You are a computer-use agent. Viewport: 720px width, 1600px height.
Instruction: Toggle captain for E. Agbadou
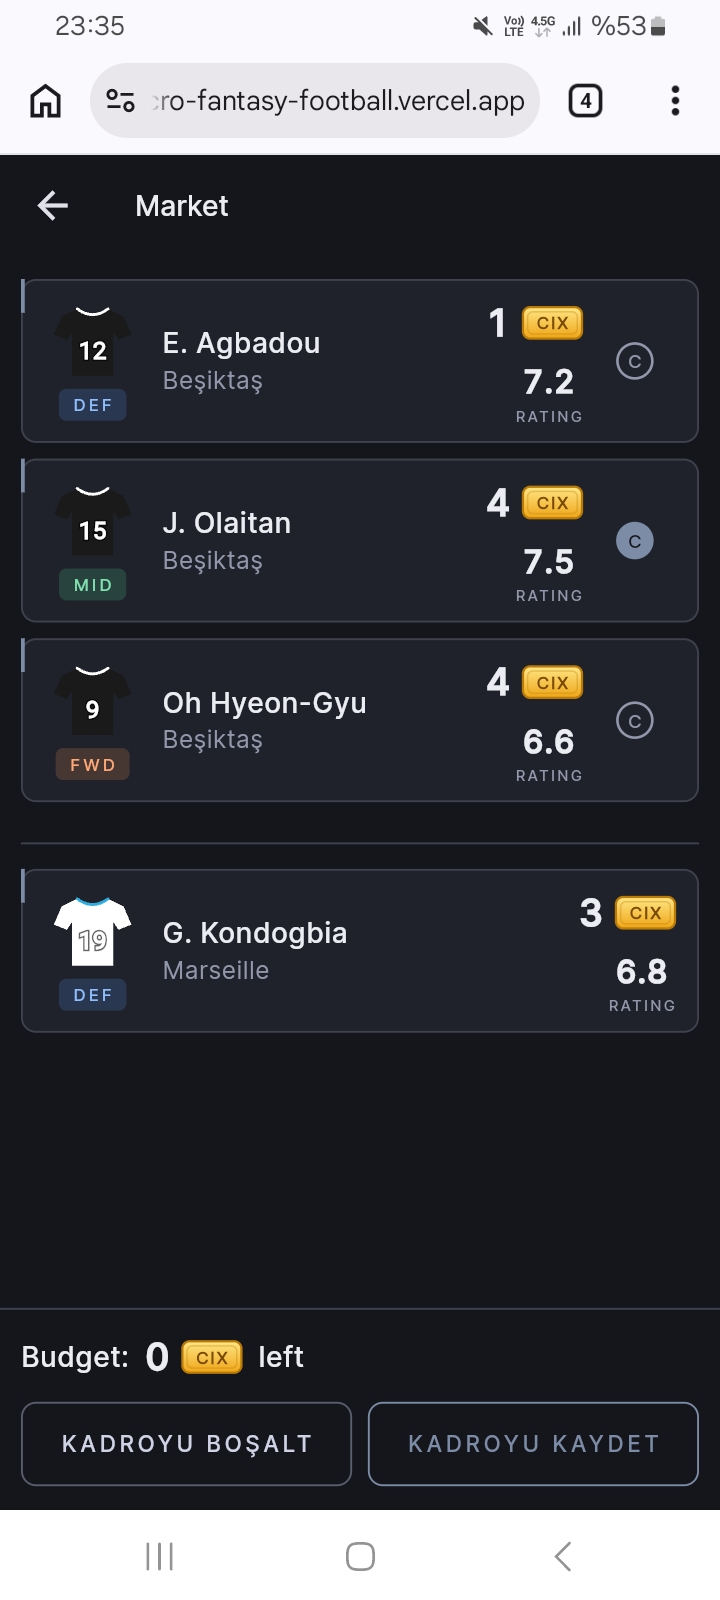(x=635, y=361)
